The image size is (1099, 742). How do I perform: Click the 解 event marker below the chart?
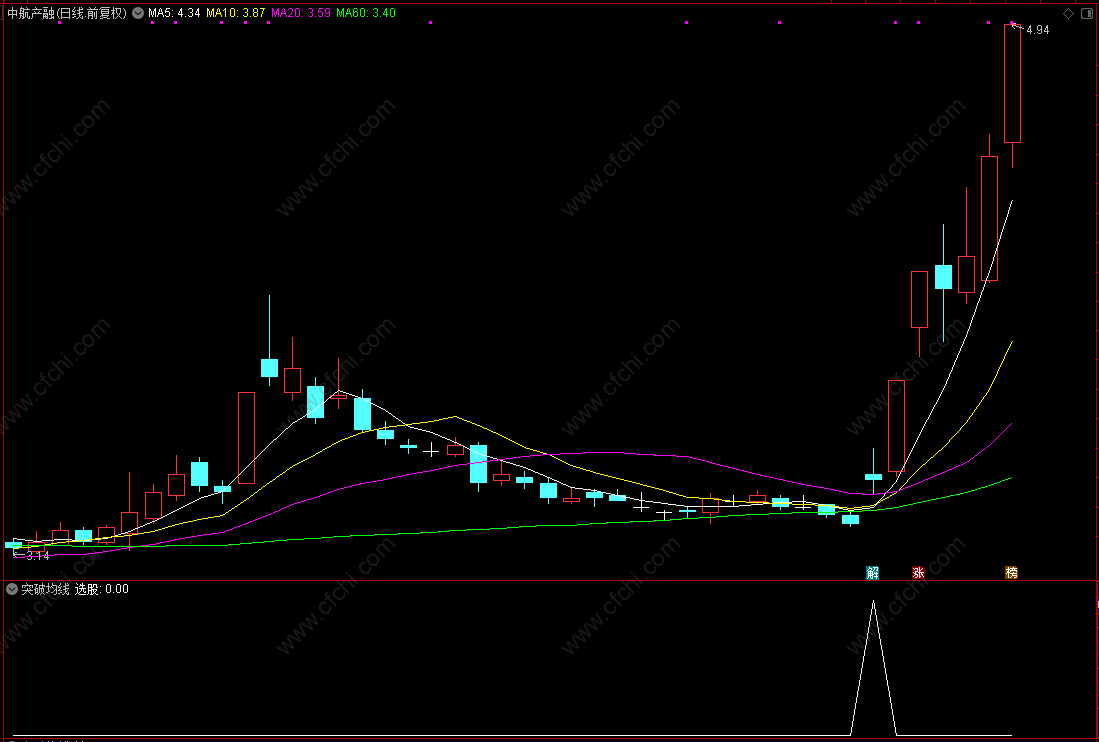pyautogui.click(x=873, y=572)
